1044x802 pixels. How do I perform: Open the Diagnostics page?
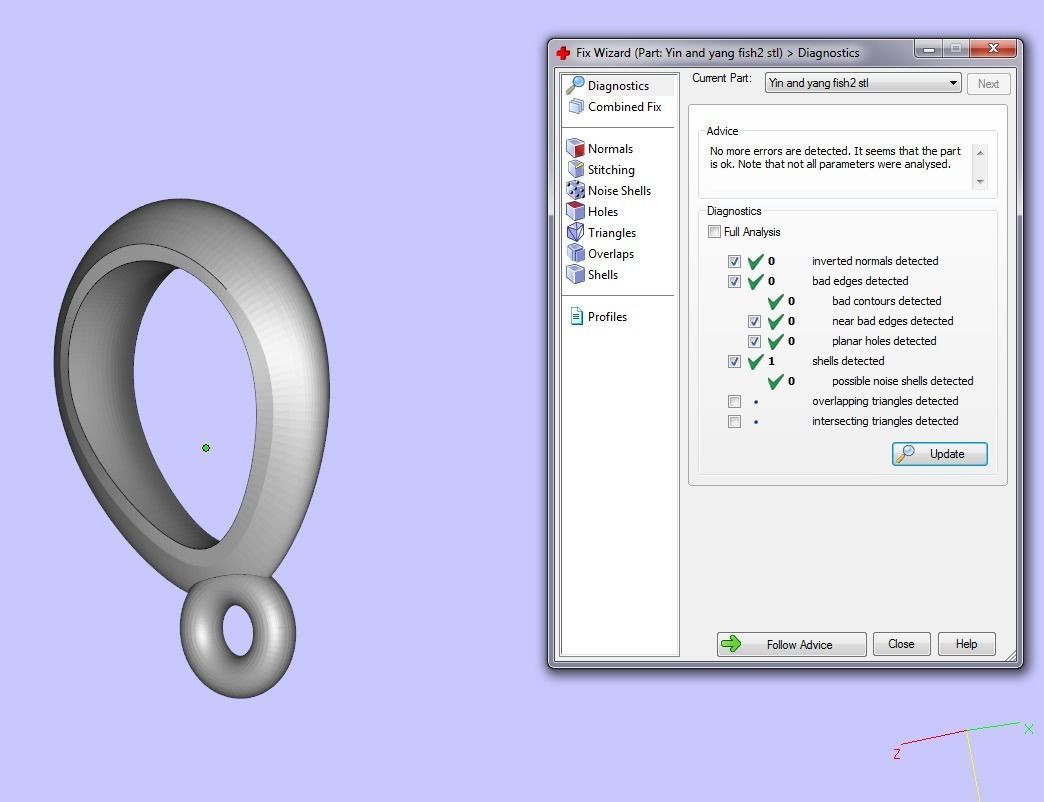tap(618, 85)
